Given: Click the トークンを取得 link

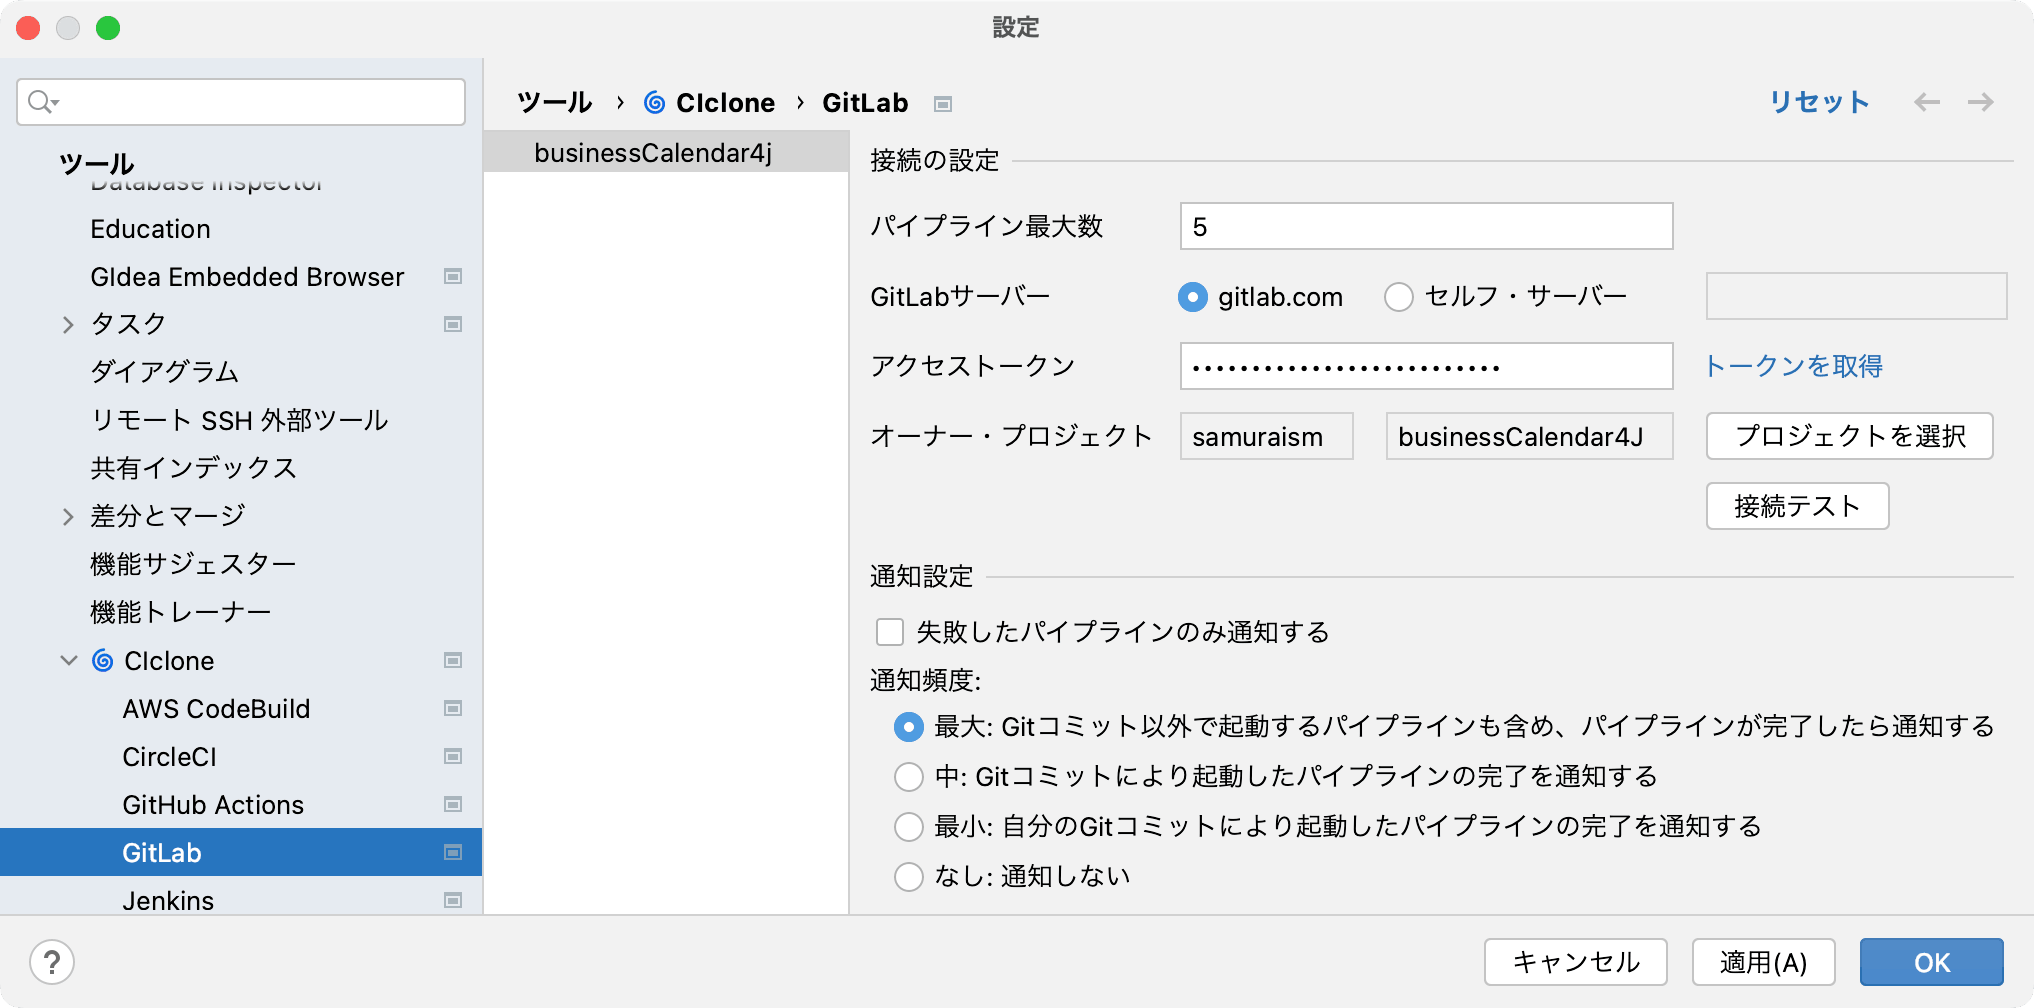Looking at the screenshot, I should [x=1793, y=366].
